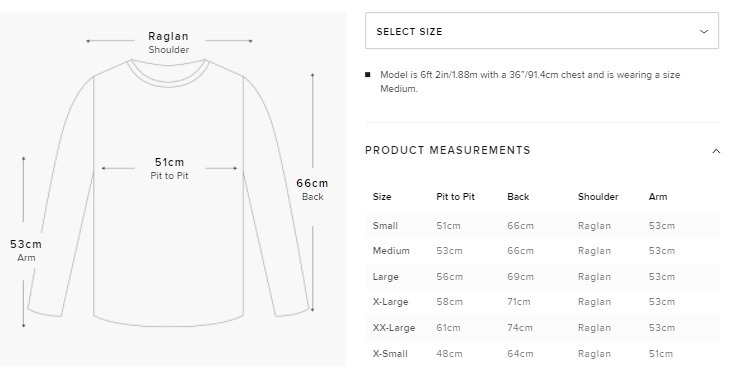The width and height of the screenshot is (730, 371).
Task: Click the Medium size row
Action: click(x=542, y=251)
